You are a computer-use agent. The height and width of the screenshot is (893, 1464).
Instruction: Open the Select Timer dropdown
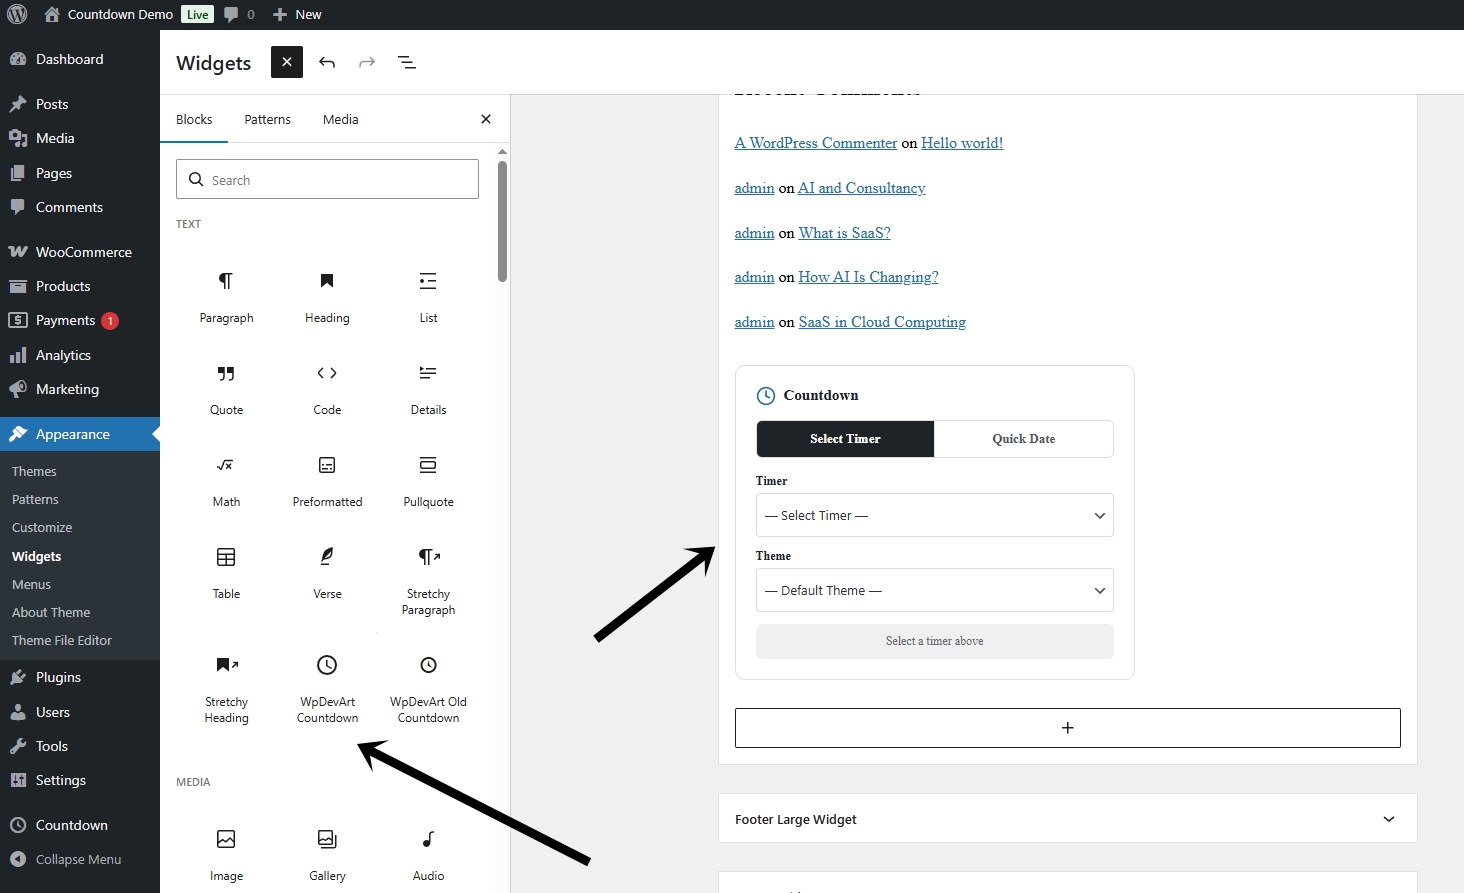(x=934, y=516)
